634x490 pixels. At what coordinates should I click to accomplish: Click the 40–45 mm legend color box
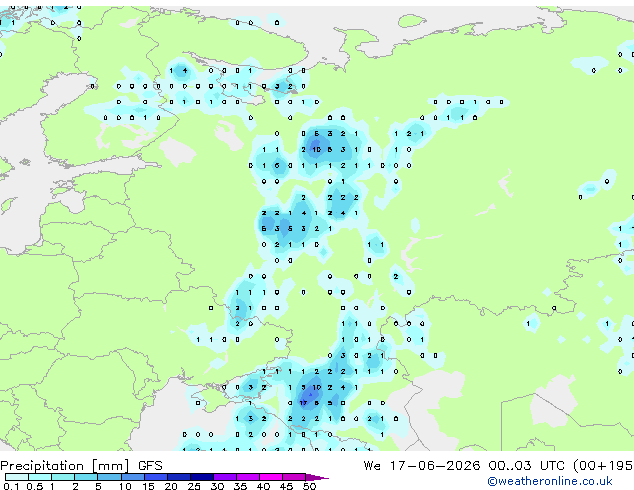[271, 477]
